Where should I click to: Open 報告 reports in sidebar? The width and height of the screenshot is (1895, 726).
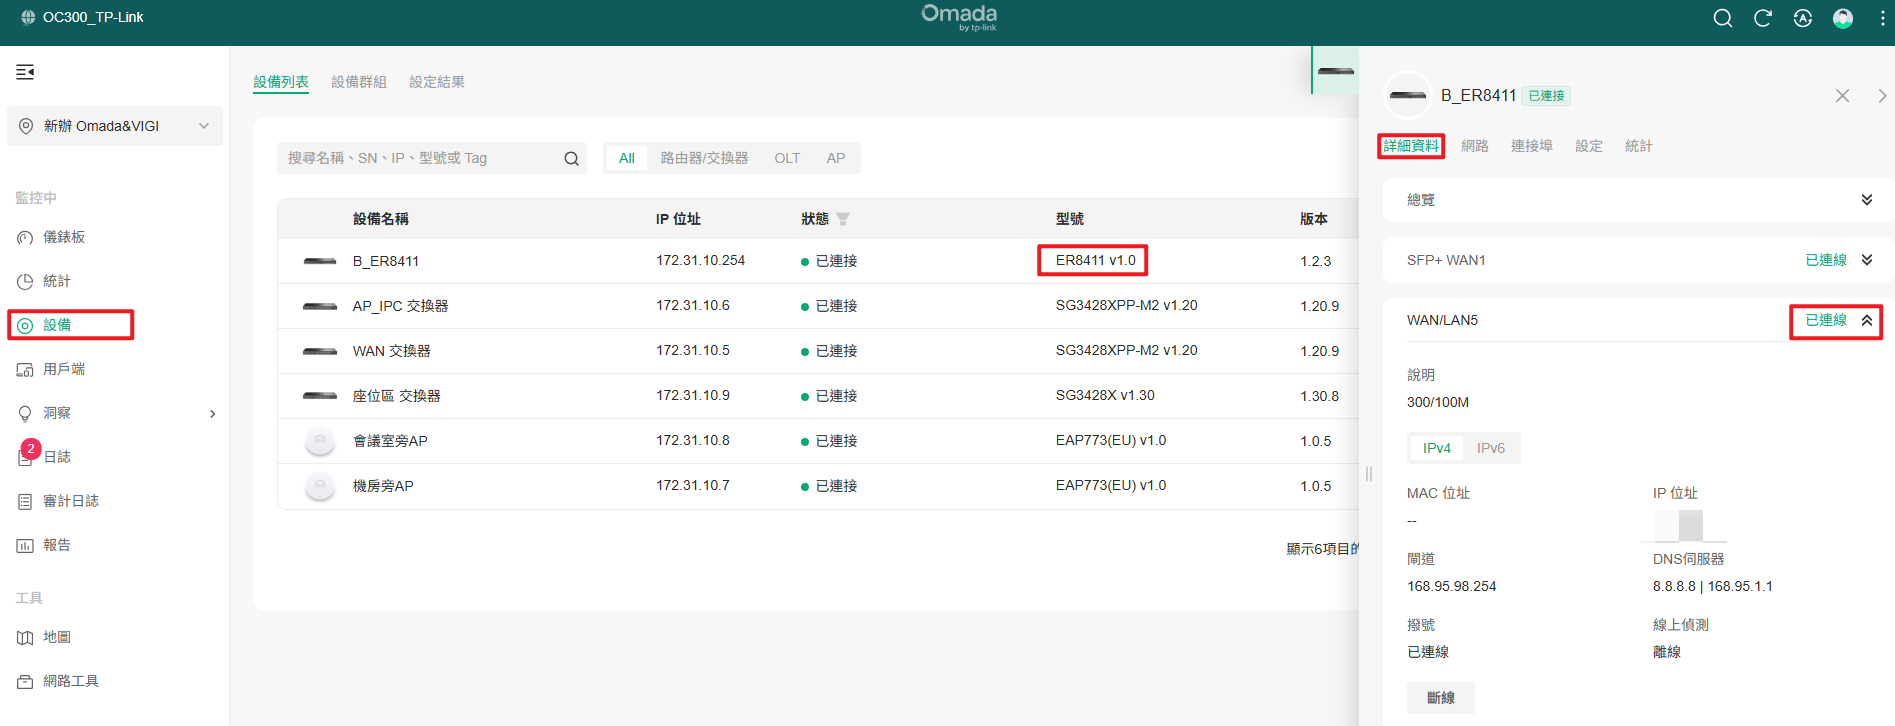57,545
